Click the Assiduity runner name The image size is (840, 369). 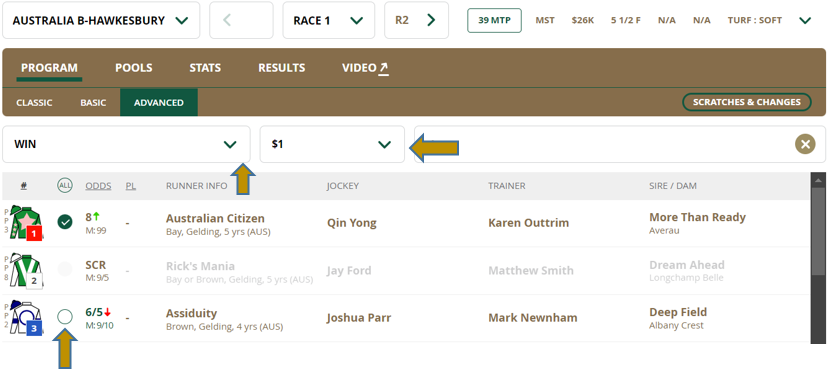[x=191, y=313]
